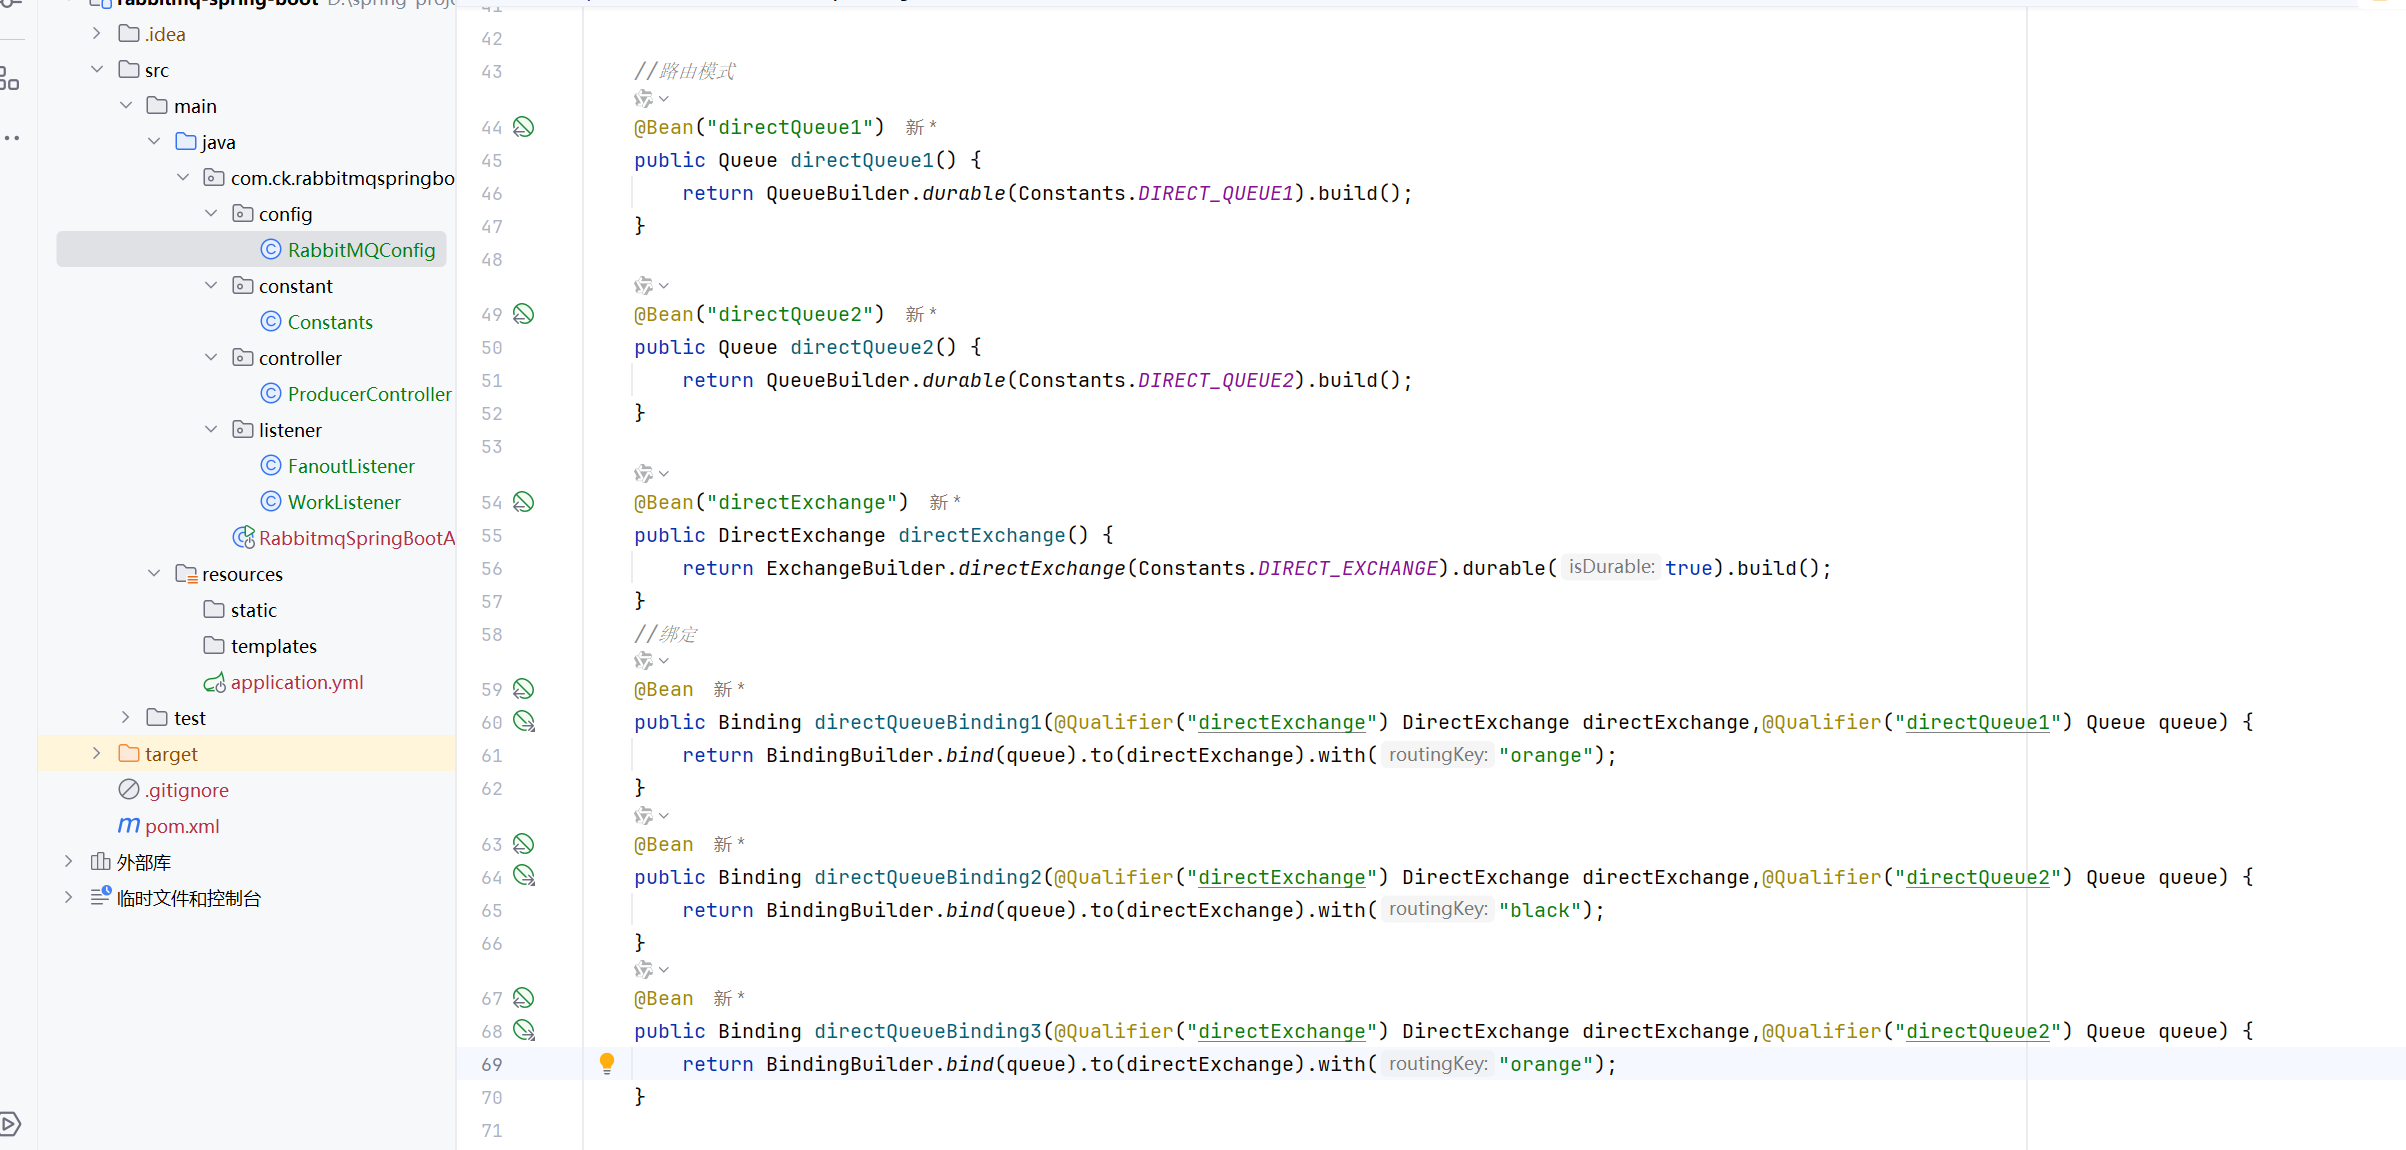Click the bean gutter icon on line 67
This screenshot has width=2406, height=1150.
pyautogui.click(x=523, y=998)
